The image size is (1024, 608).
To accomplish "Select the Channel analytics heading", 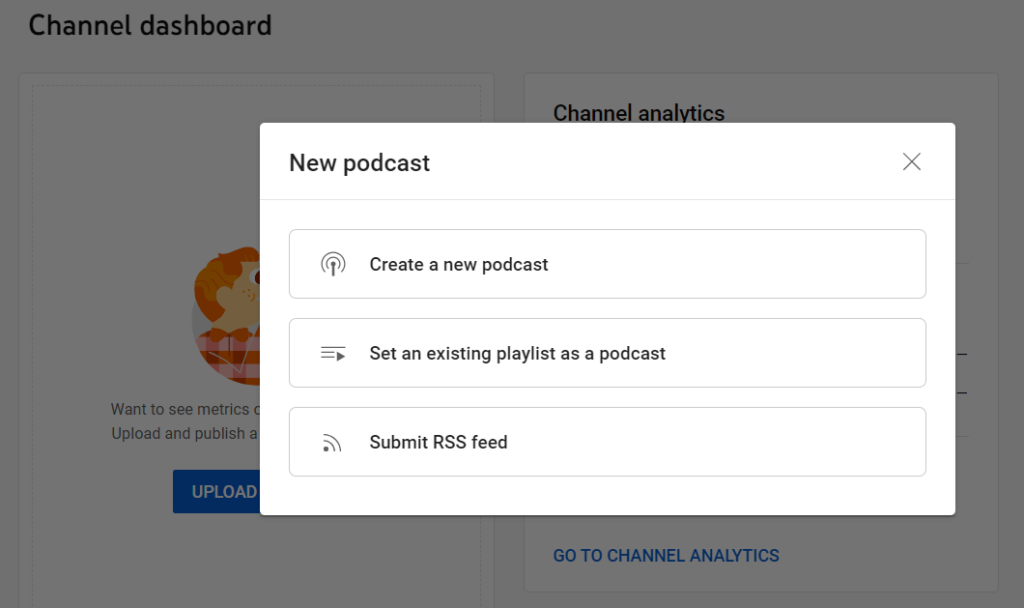I will click(x=638, y=113).
